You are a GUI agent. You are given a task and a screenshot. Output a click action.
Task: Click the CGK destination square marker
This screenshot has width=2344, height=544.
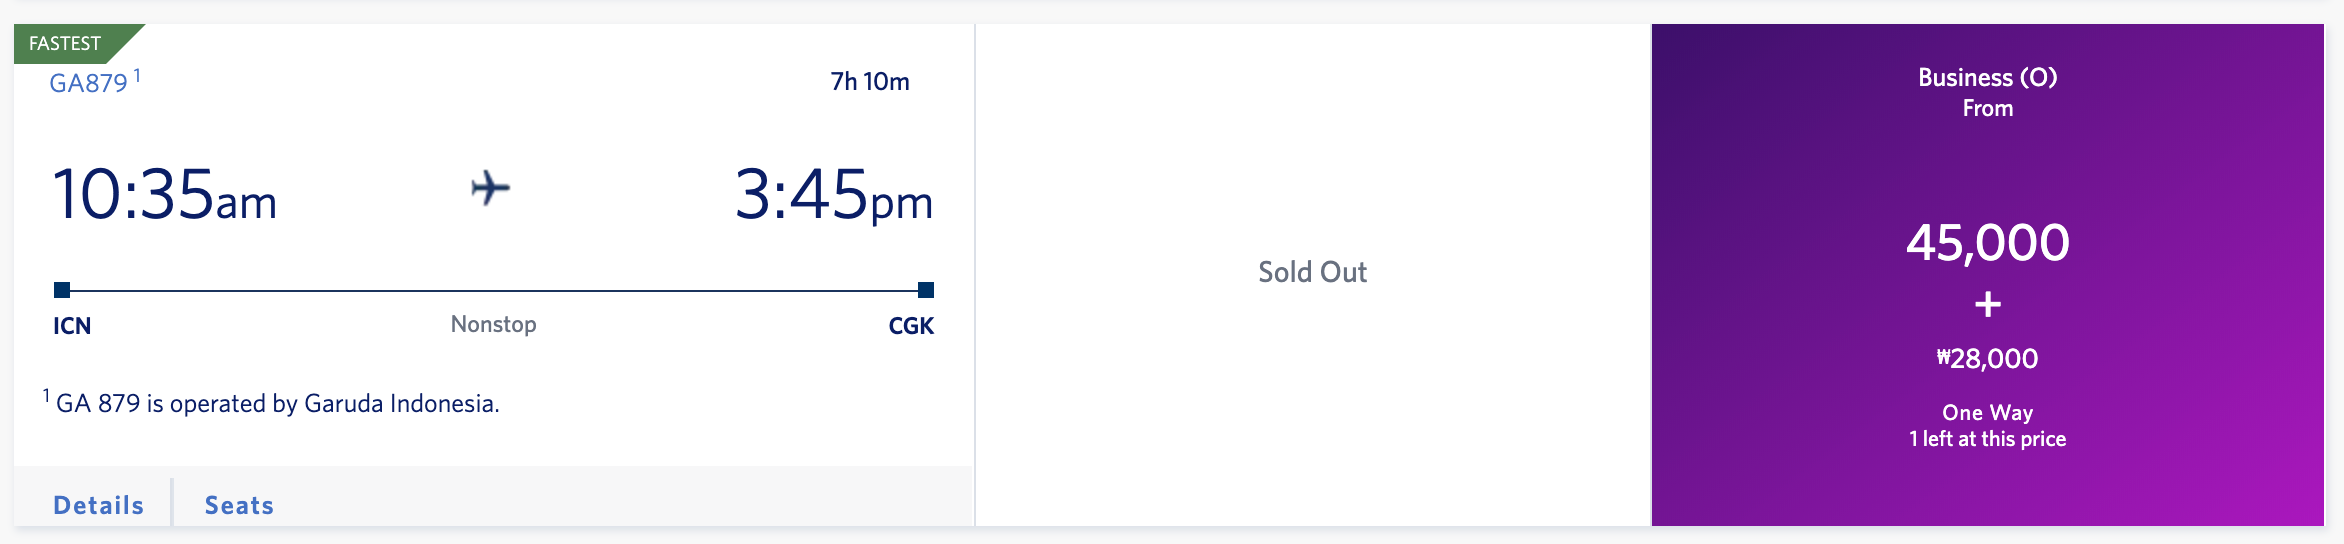click(926, 290)
